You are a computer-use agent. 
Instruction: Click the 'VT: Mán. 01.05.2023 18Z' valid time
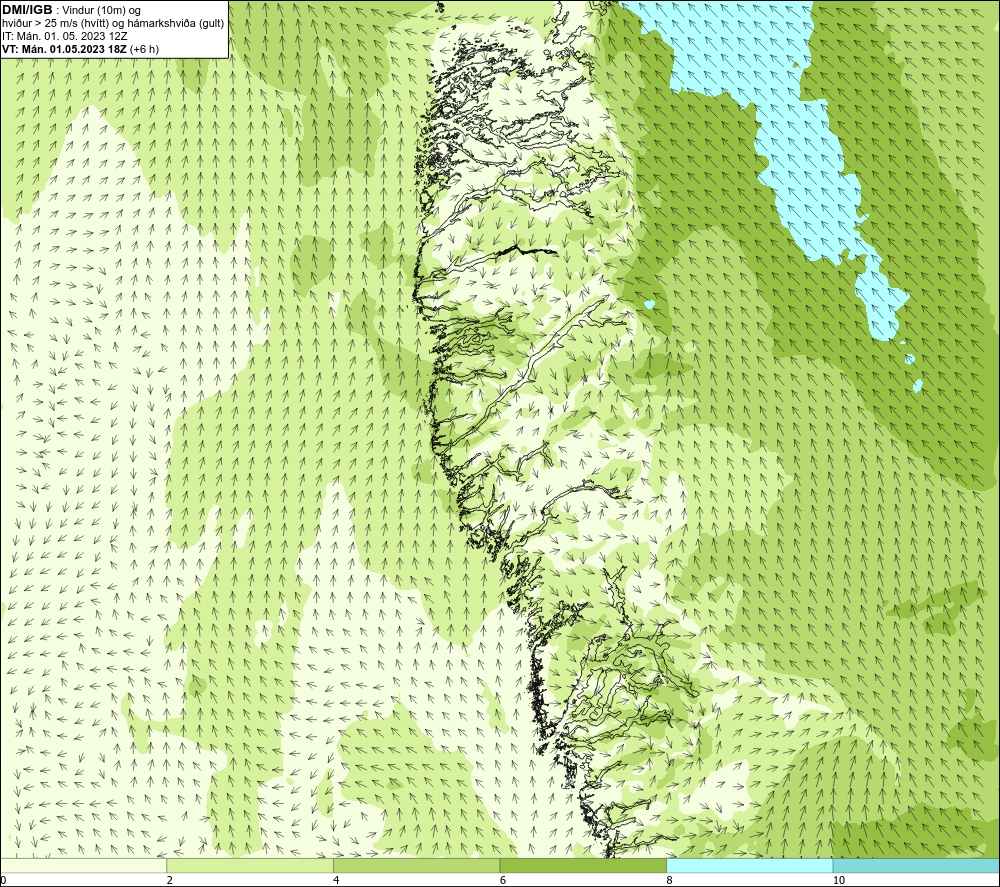click(x=64, y=49)
